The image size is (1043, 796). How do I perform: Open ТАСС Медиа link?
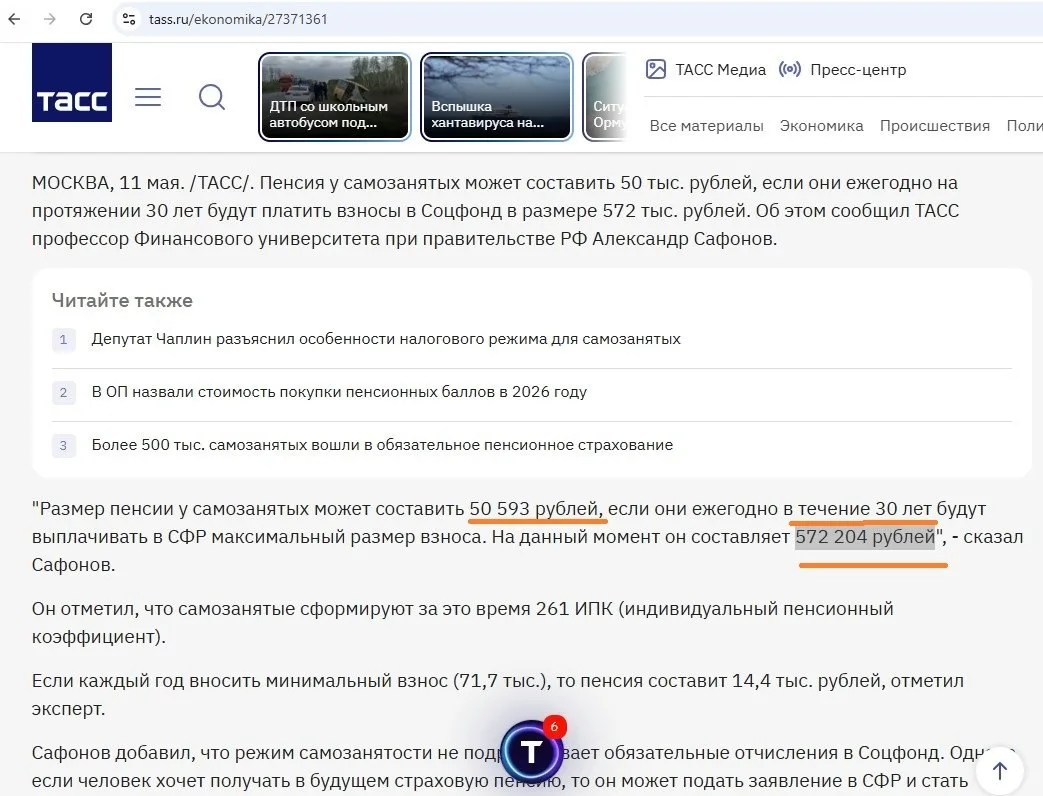[720, 70]
